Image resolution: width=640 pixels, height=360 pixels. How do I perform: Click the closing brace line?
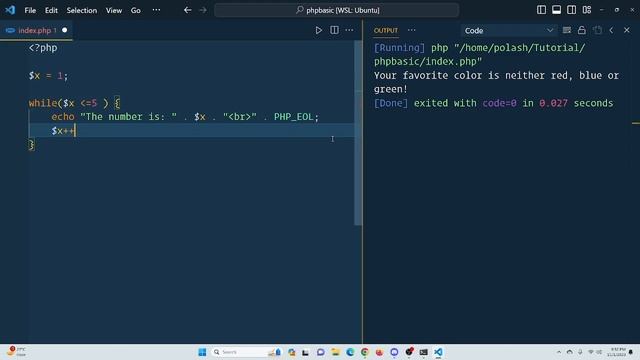pos(31,144)
